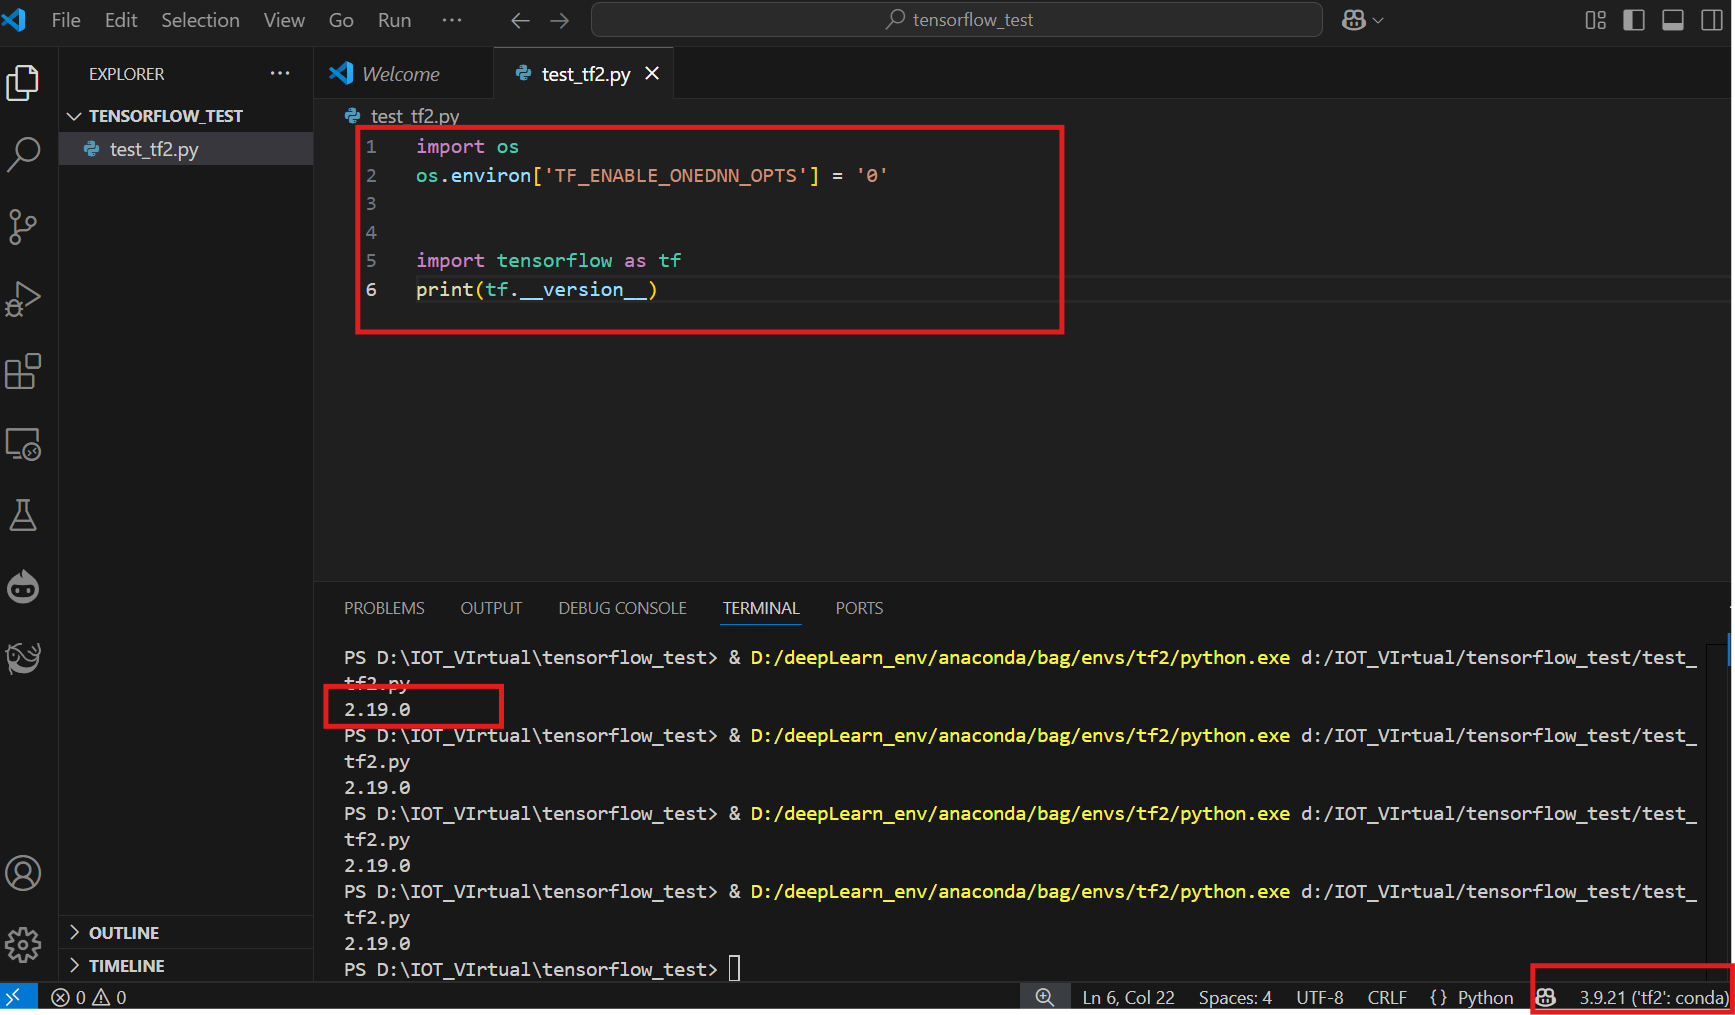Click the tensorflow_test command center search
Viewport: 1735px width, 1015px height.
(x=957, y=20)
